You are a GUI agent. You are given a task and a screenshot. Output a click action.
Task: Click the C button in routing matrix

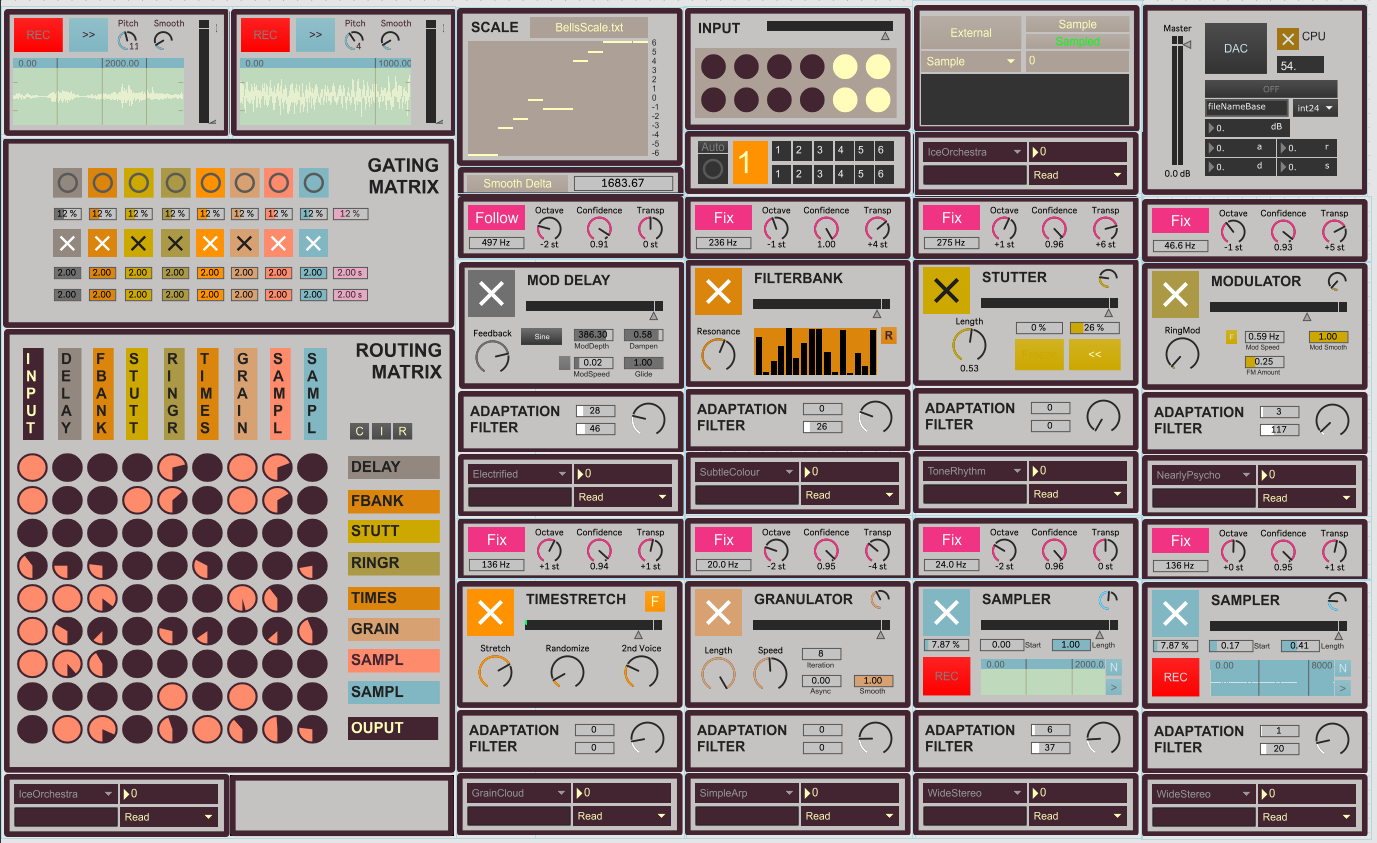pos(358,432)
